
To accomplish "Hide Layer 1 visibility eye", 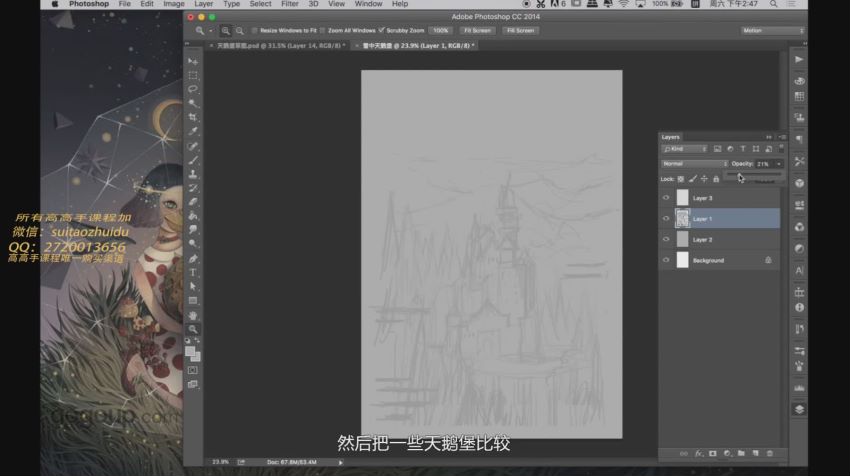I will click(x=666, y=218).
